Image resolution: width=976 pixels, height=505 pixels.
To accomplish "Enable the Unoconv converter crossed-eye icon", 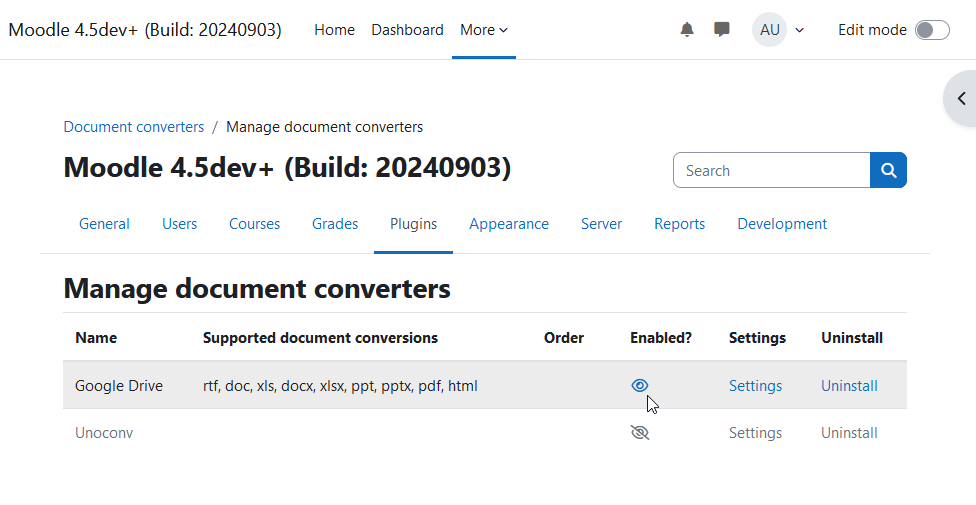I will [639, 433].
